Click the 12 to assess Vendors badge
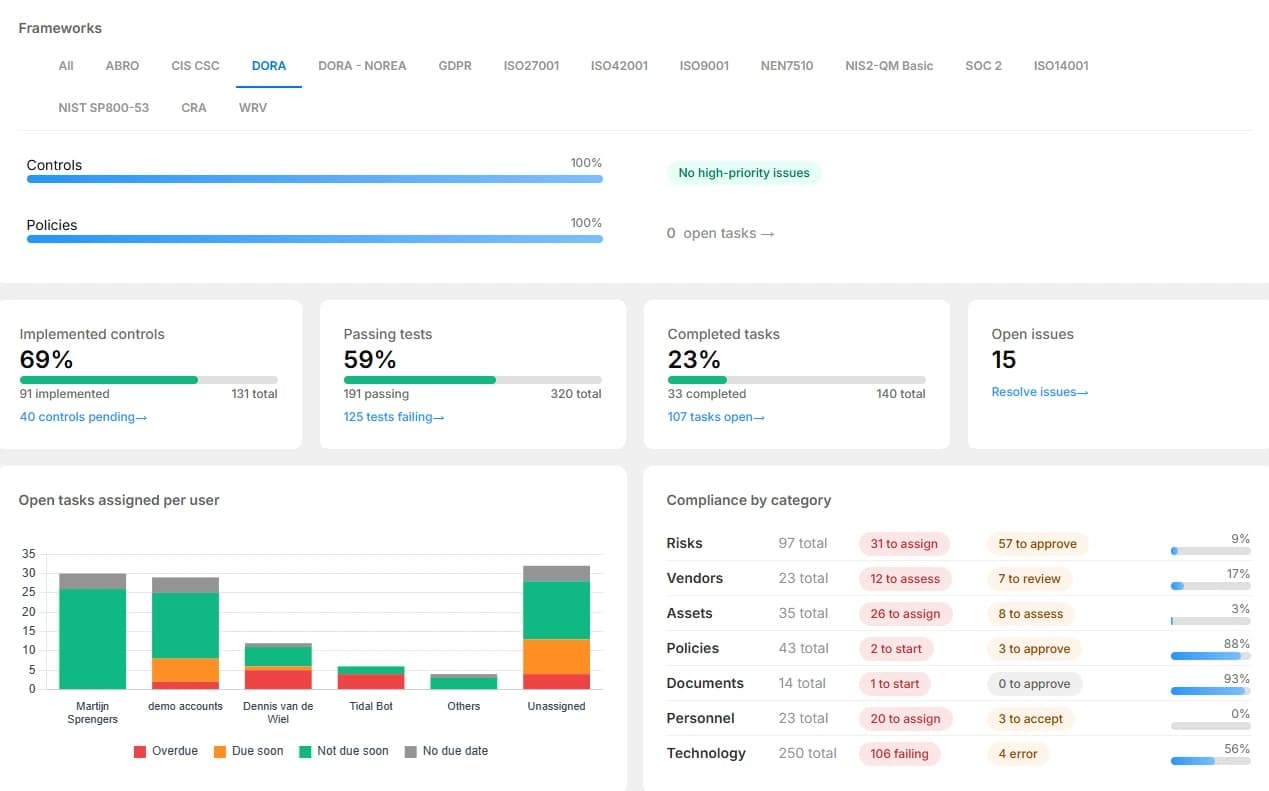Image resolution: width=1269 pixels, height=791 pixels. coord(905,579)
